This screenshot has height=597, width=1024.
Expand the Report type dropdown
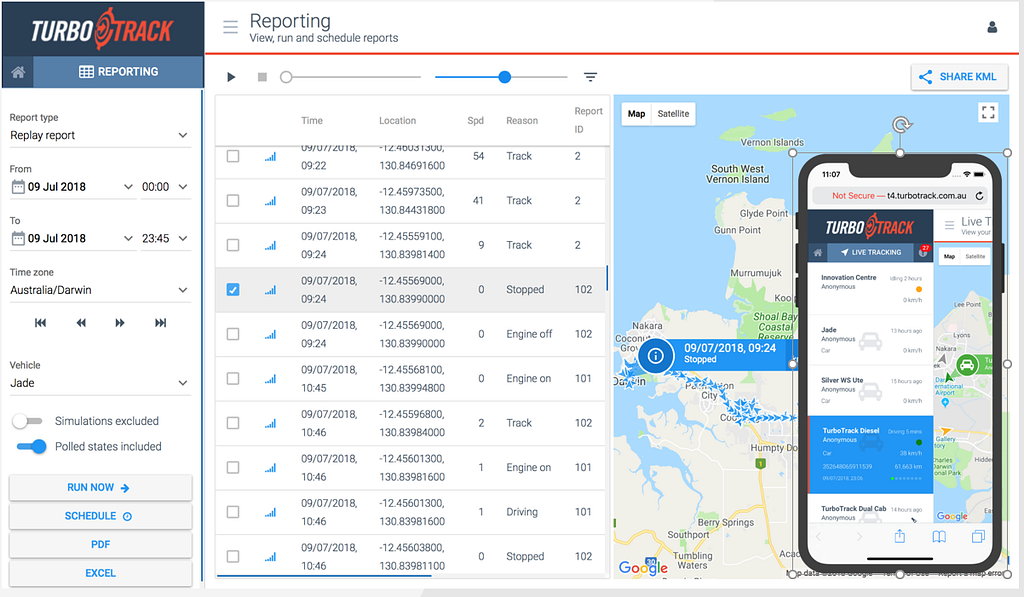100,135
